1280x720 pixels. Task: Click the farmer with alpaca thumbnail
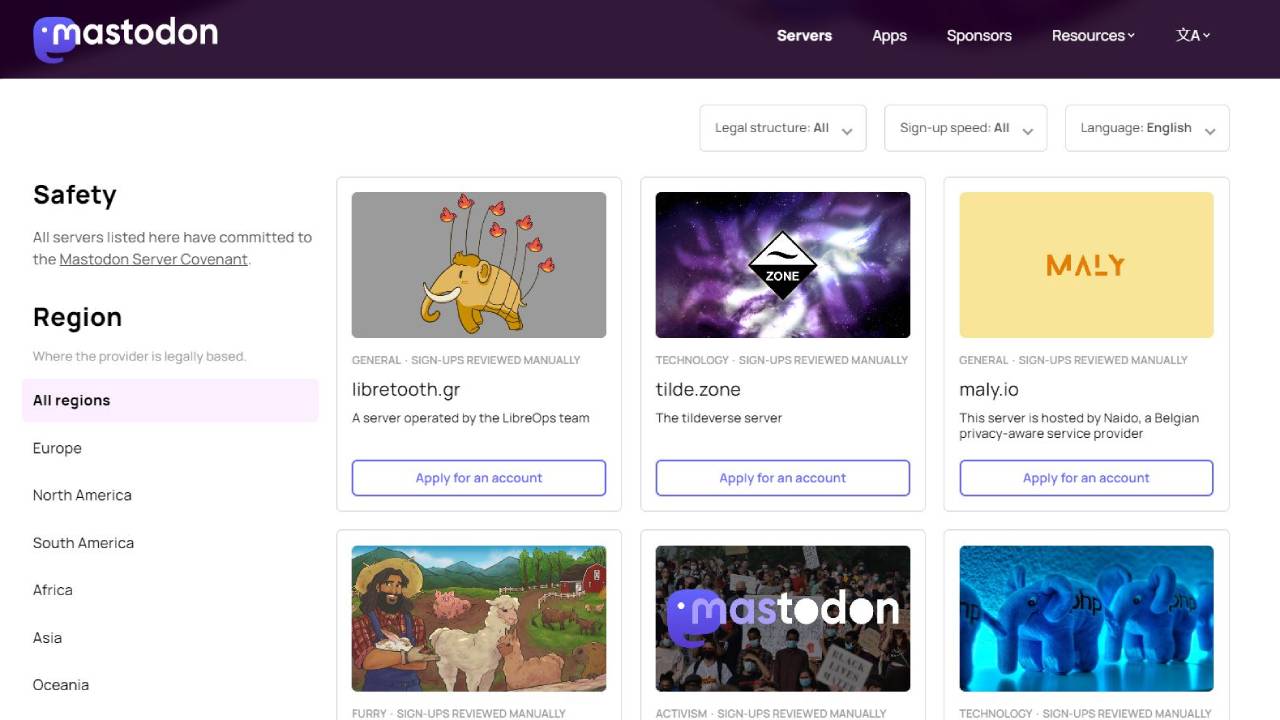pyautogui.click(x=479, y=618)
